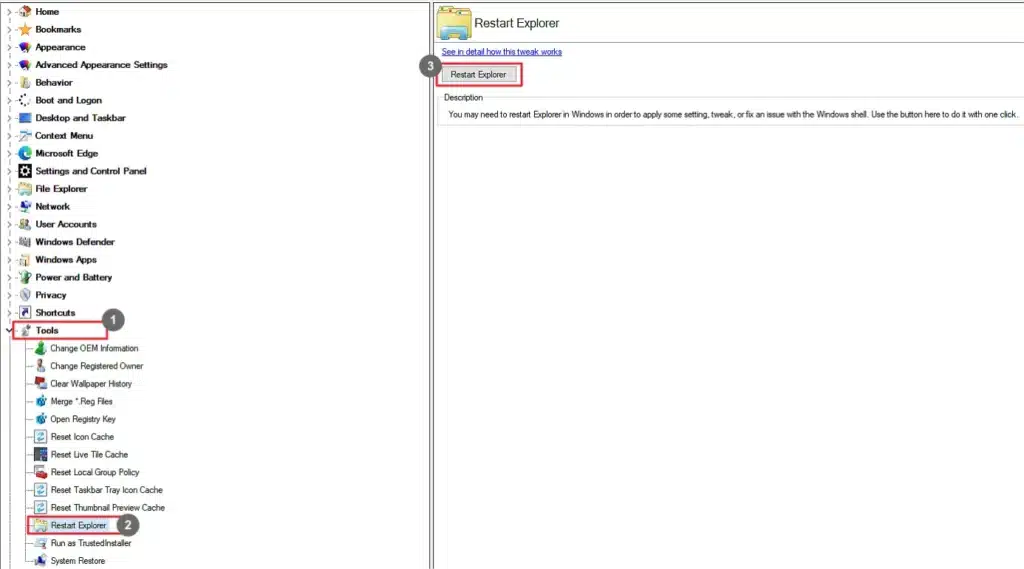Select the Windows Defender label
This screenshot has height=569, width=1024.
(75, 242)
